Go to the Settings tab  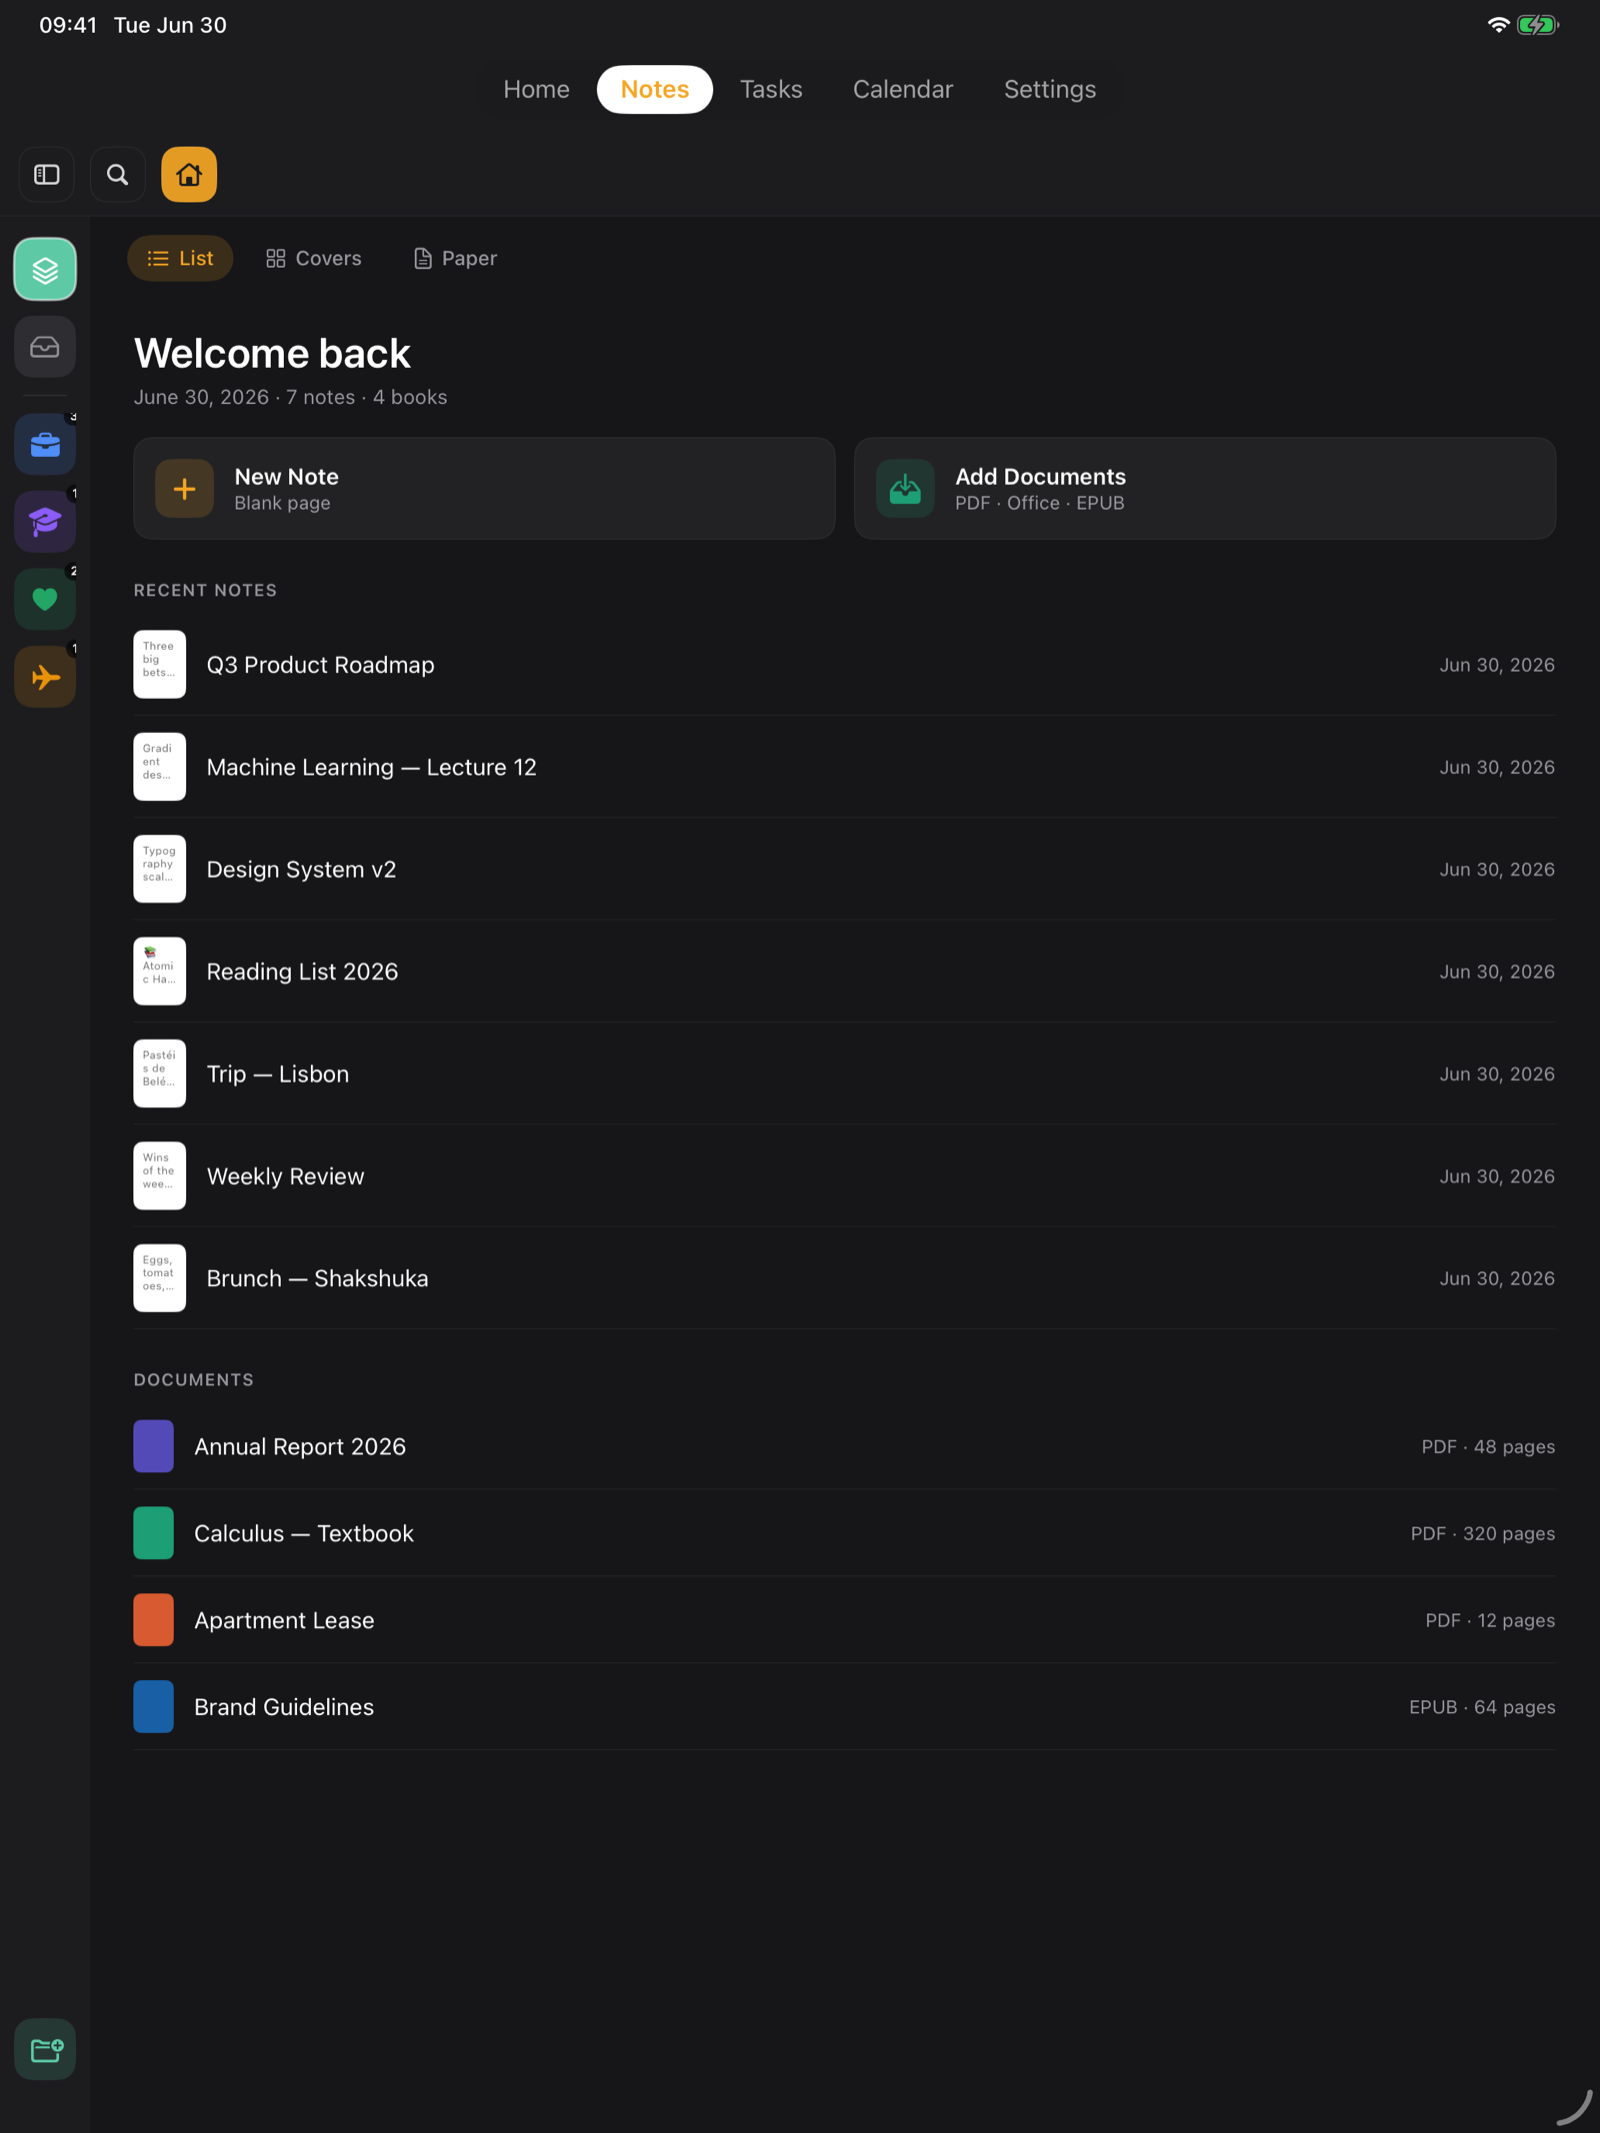(x=1050, y=89)
